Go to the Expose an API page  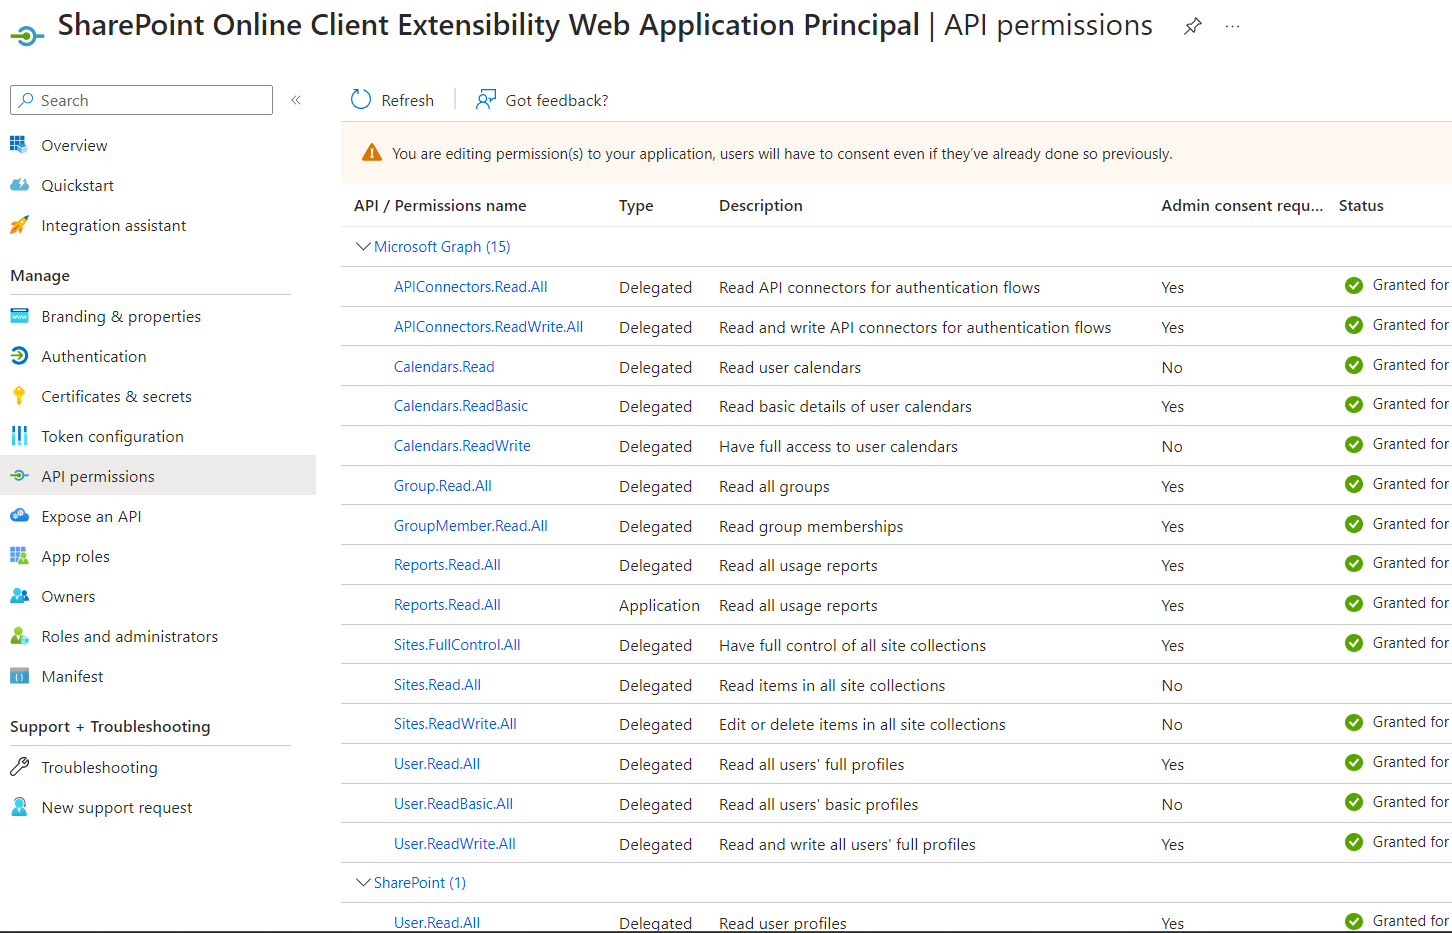tap(91, 516)
